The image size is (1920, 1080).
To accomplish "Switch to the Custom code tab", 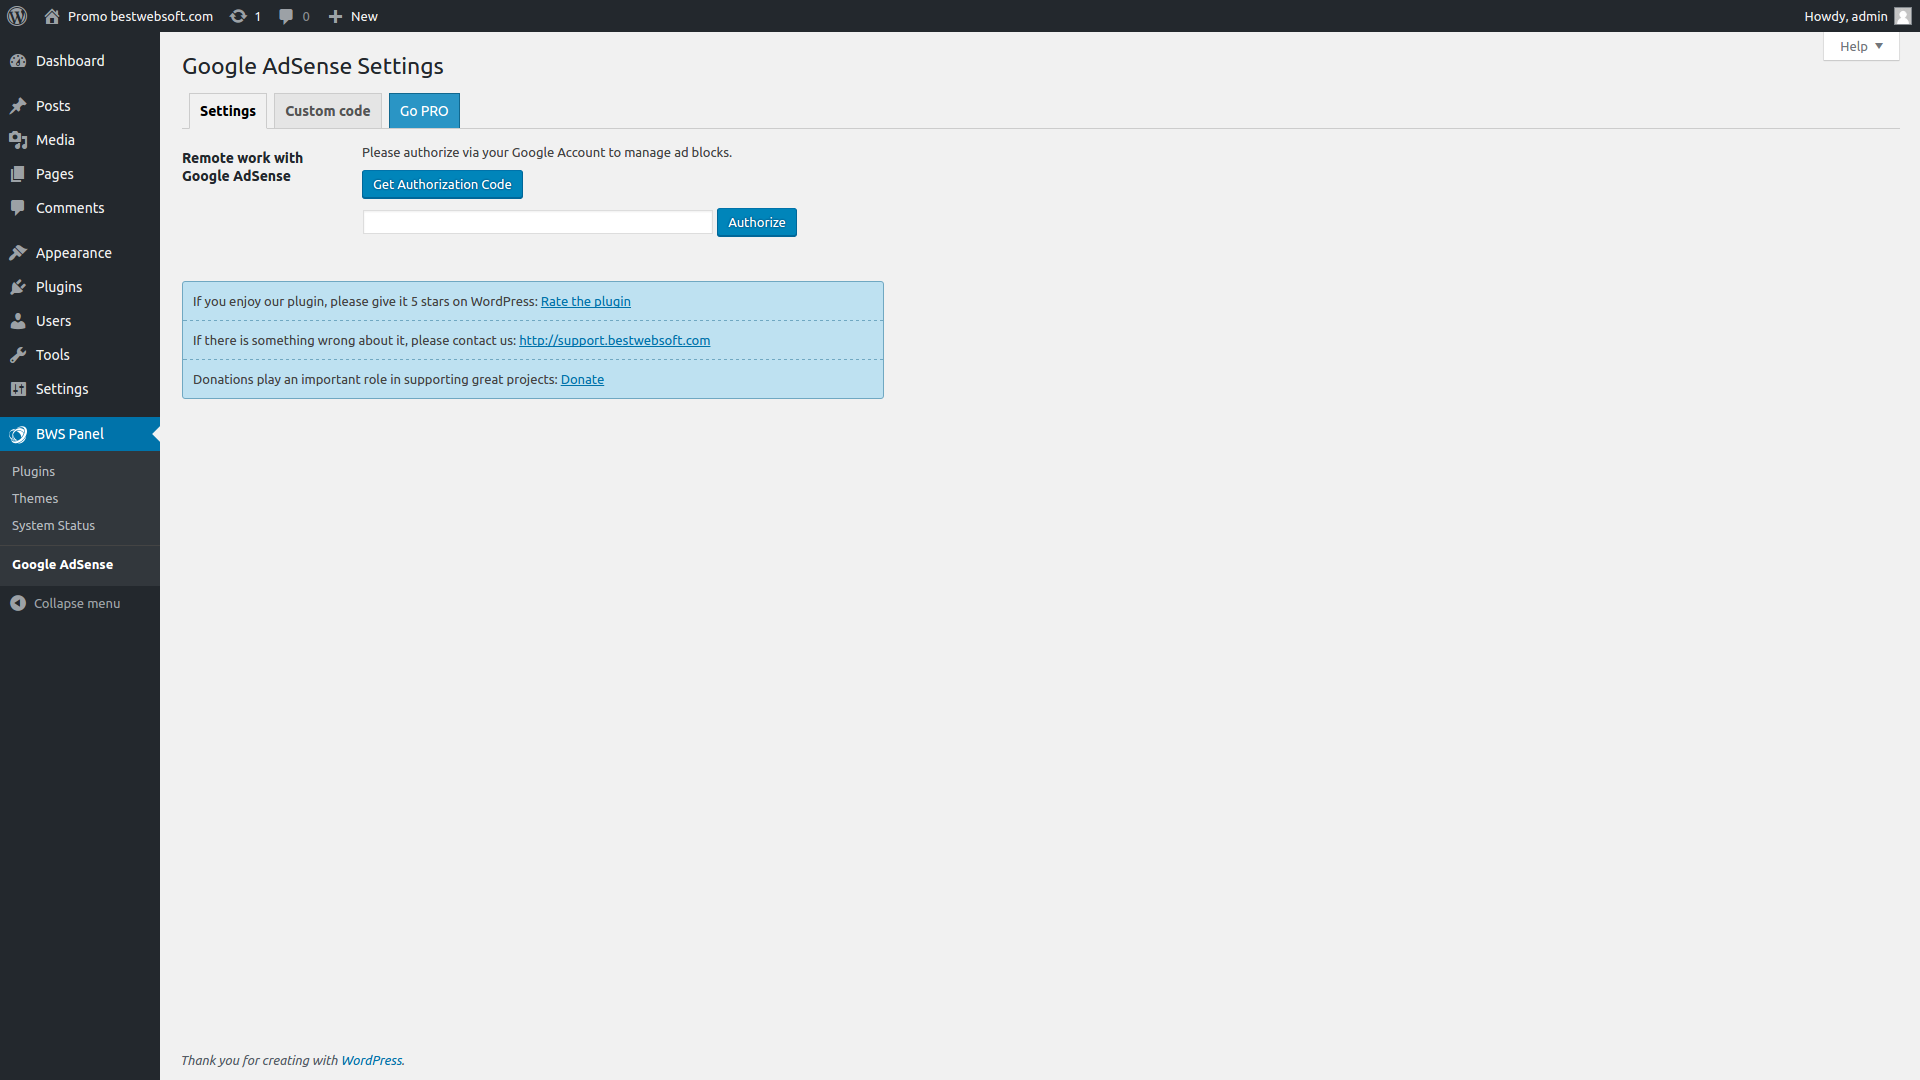I will (x=328, y=111).
